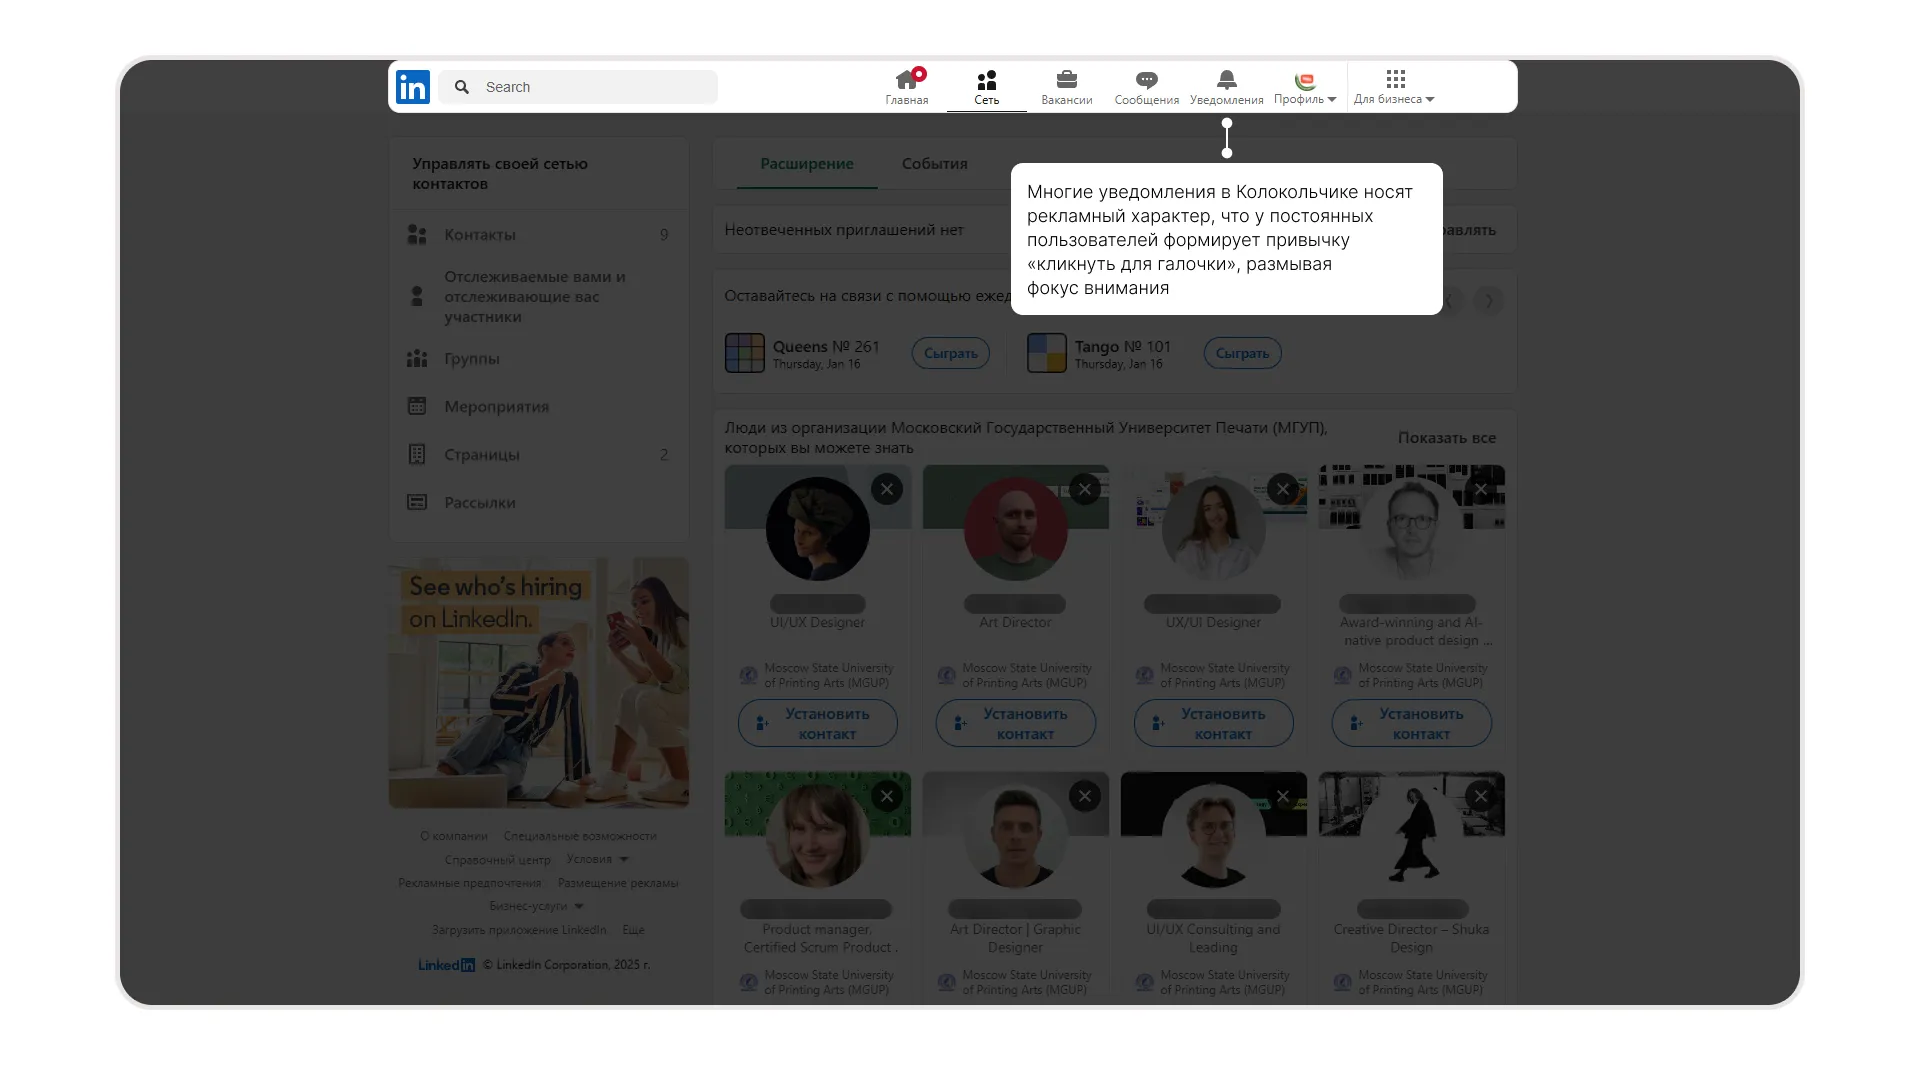
Task: Open the Вакансии briefcase icon
Action: (x=1066, y=81)
